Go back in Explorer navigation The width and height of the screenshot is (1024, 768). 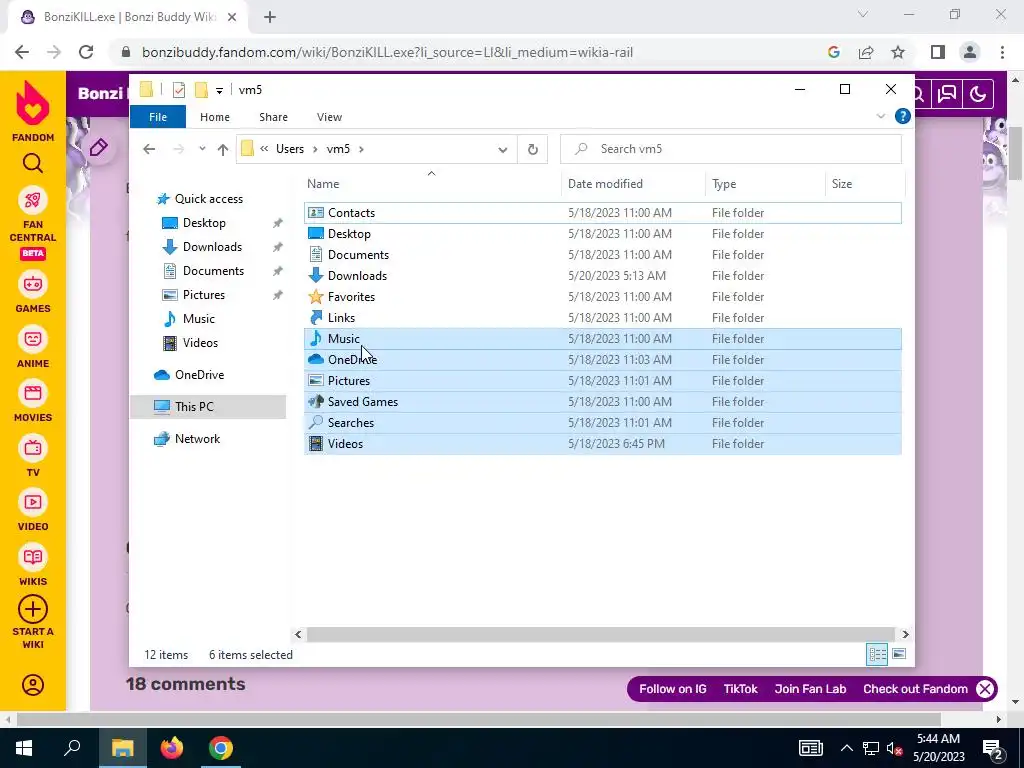[149, 149]
